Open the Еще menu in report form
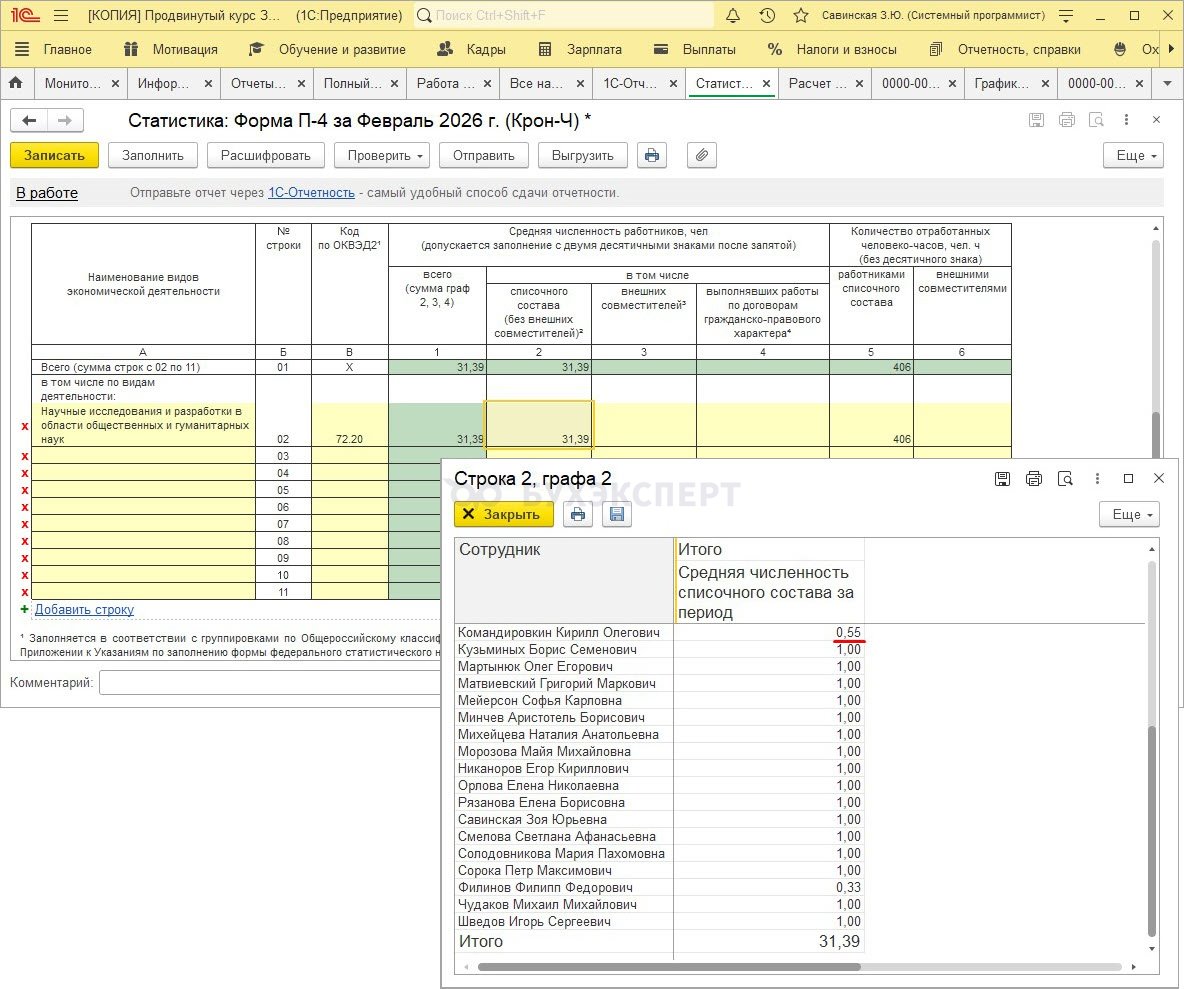This screenshot has width=1184, height=989. (x=1133, y=155)
